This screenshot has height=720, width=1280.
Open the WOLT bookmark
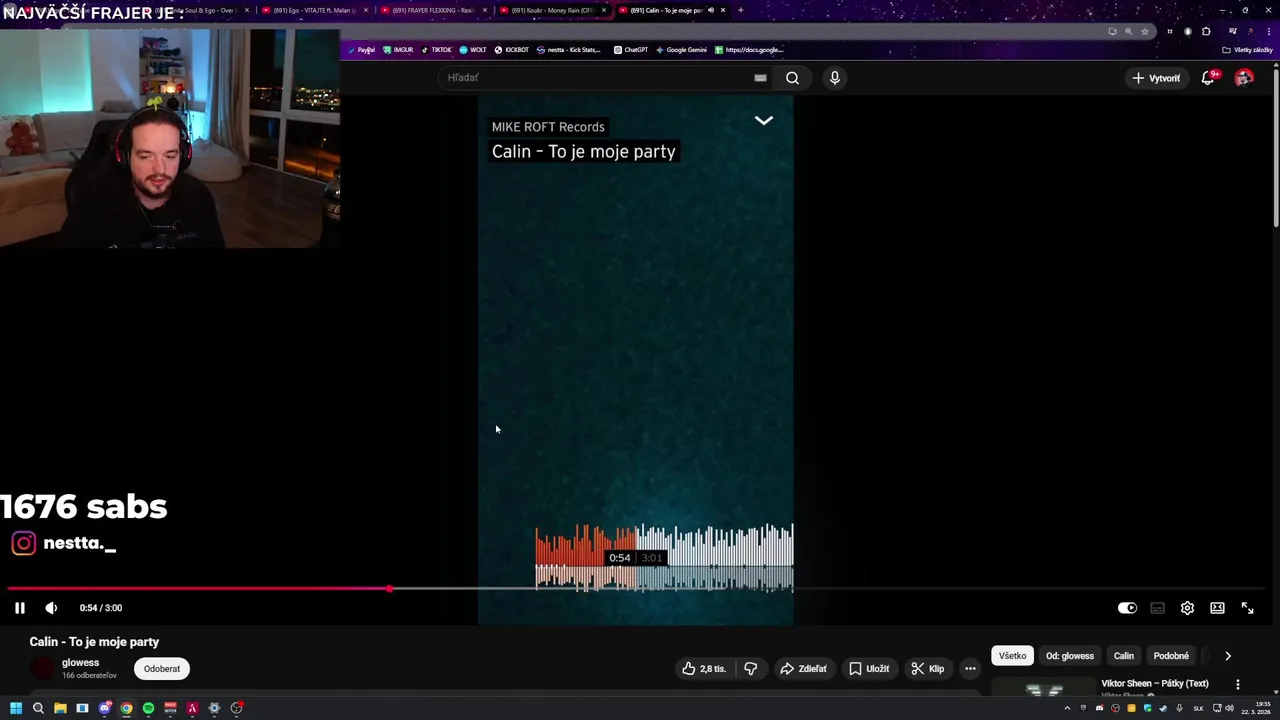(x=472, y=50)
